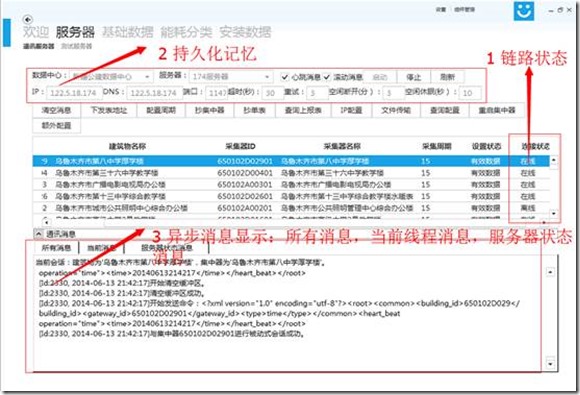Sort by the 采集器ID column header
The height and width of the screenshot is (395, 580).
click(x=240, y=146)
